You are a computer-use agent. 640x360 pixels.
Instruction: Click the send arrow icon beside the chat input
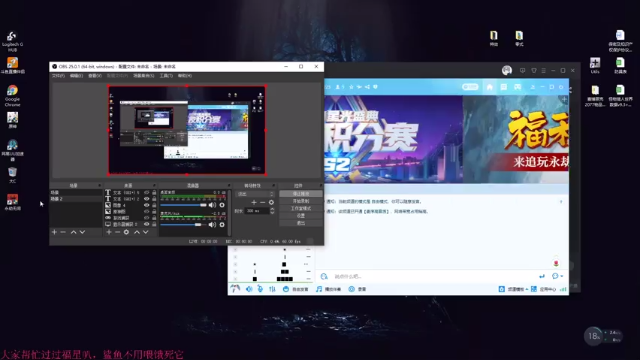pyautogui.click(x=542, y=276)
